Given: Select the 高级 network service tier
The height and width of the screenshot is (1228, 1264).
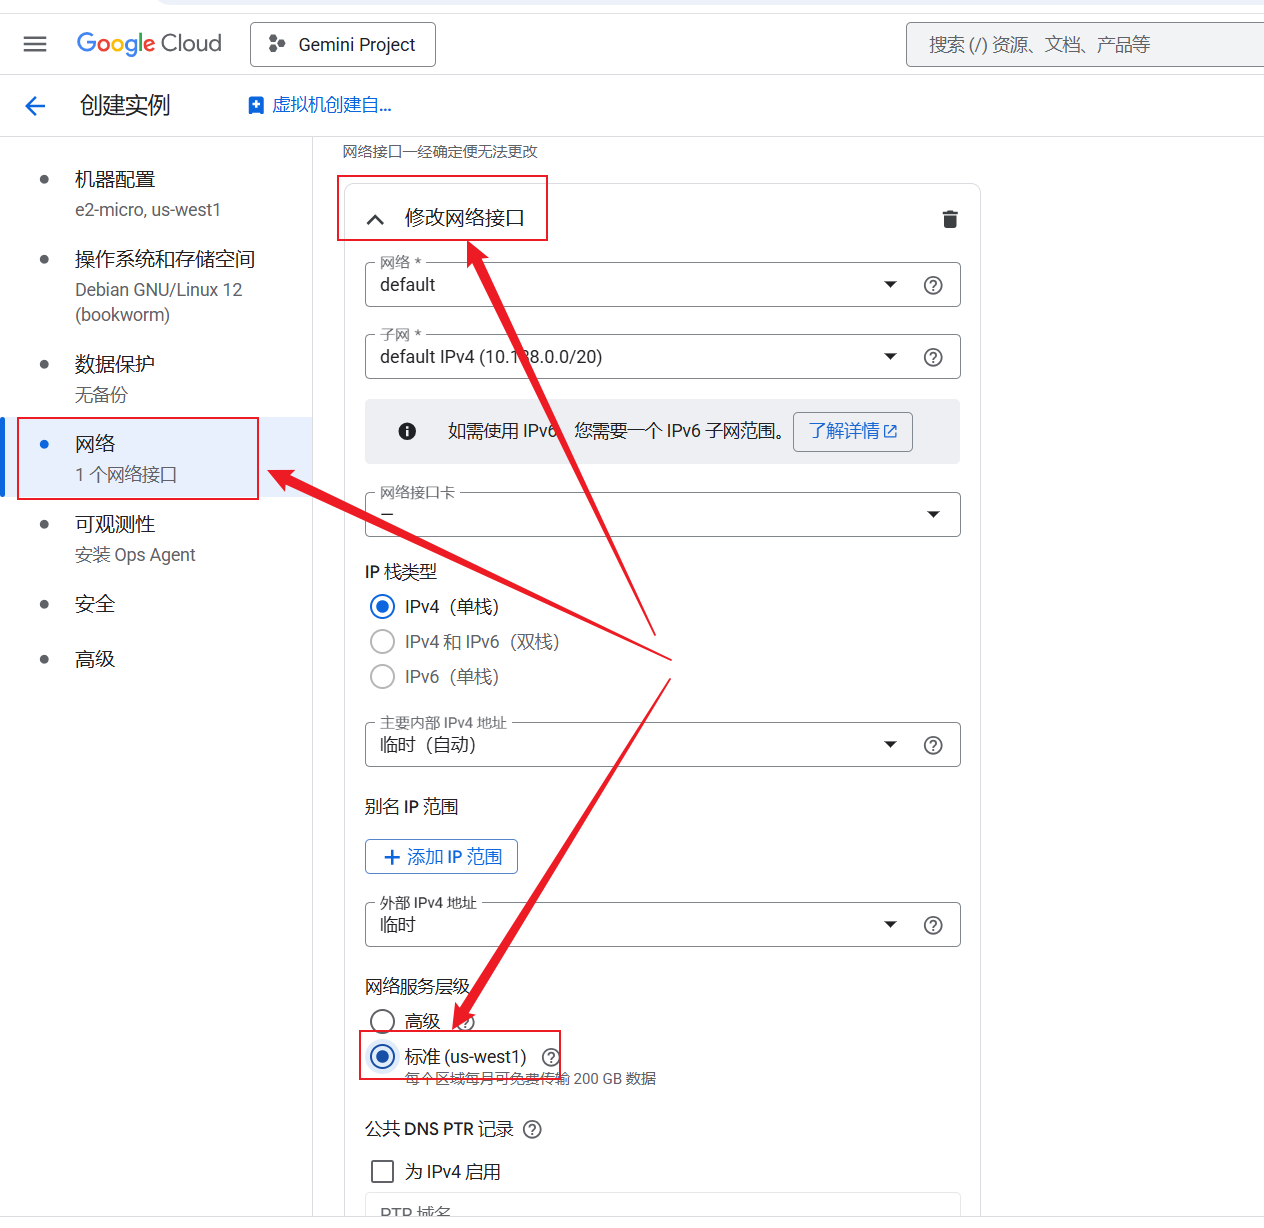Looking at the screenshot, I should [382, 1021].
